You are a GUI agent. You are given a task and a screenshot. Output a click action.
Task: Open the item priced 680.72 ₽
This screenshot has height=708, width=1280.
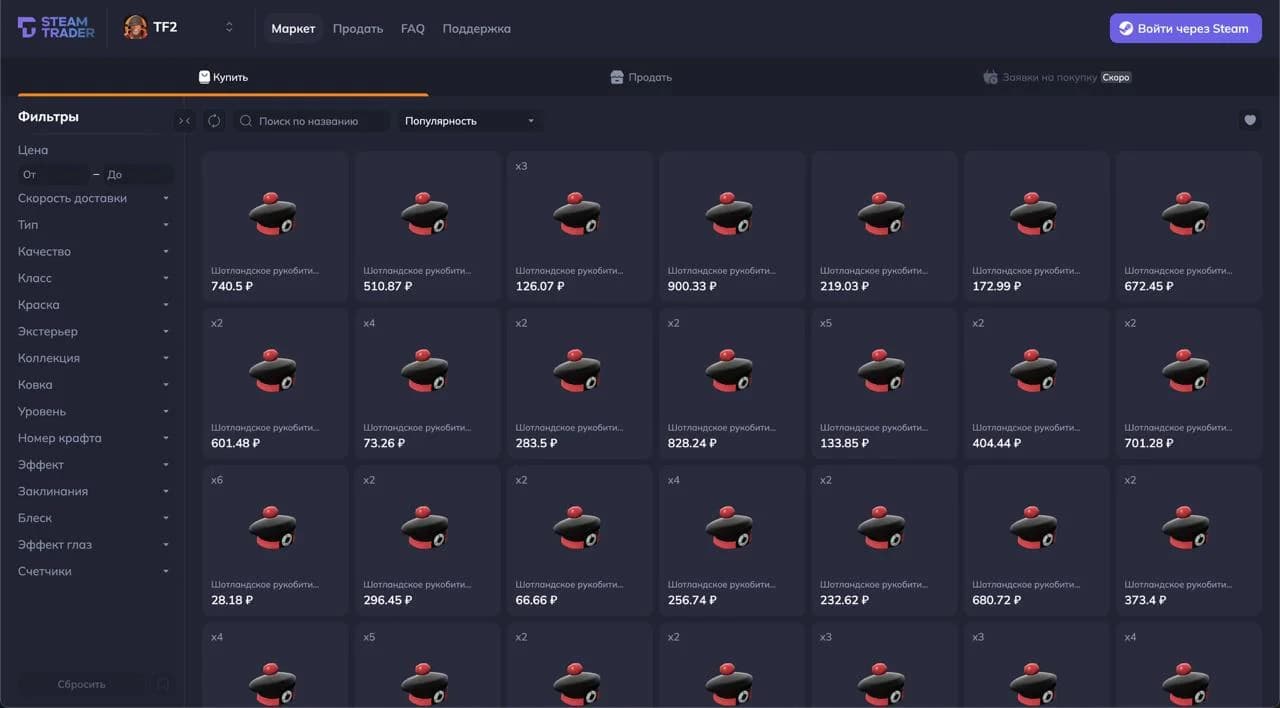[1036, 541]
